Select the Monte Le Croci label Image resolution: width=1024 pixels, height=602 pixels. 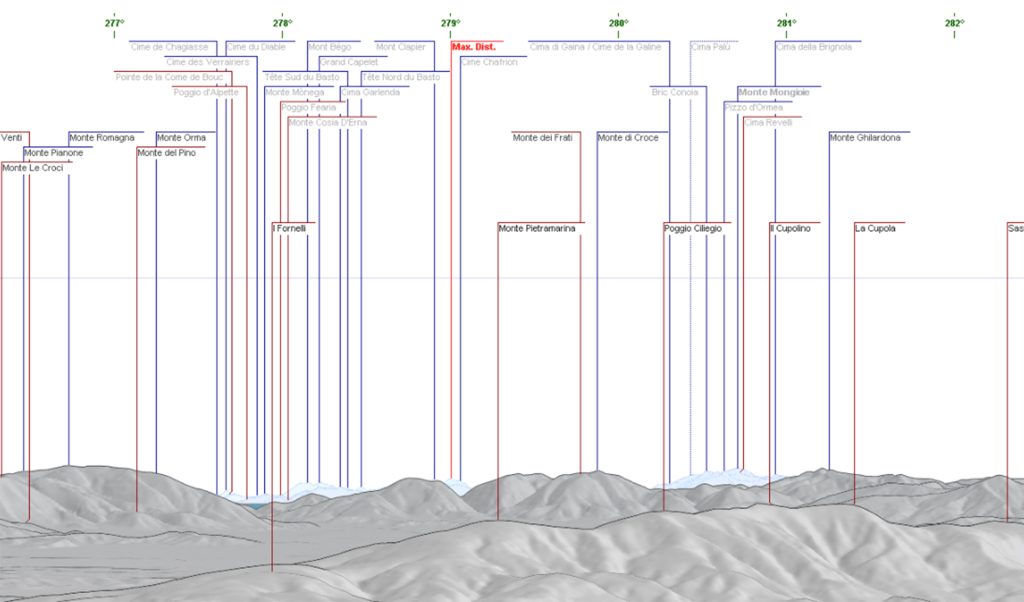pyautogui.click(x=33, y=168)
